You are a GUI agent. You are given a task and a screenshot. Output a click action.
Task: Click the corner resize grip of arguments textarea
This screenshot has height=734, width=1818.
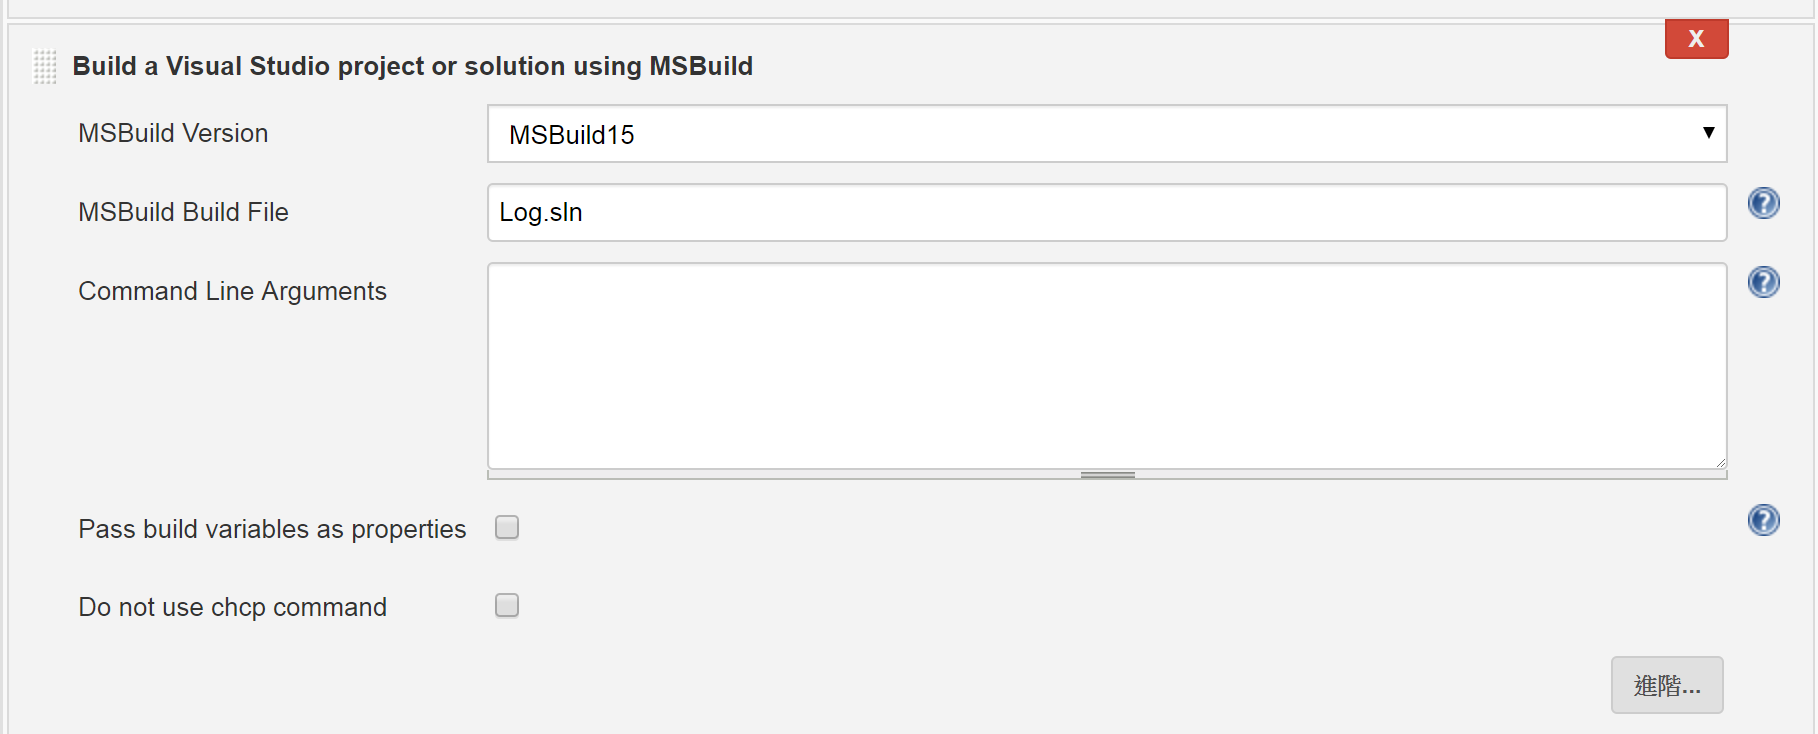tap(1719, 462)
